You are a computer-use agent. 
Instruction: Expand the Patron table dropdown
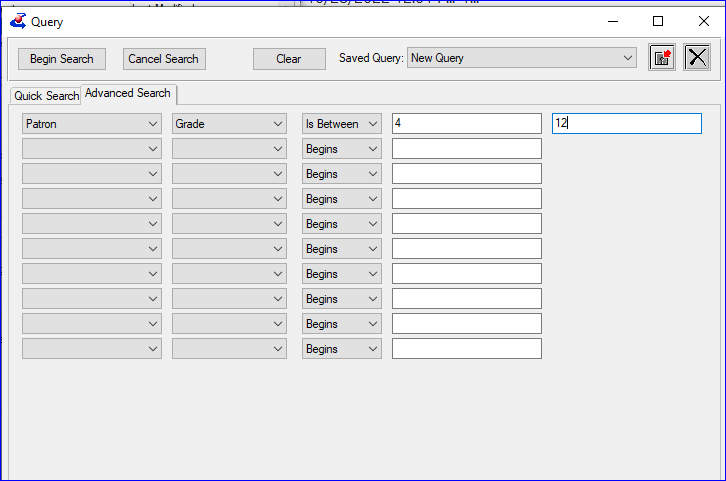click(x=152, y=124)
